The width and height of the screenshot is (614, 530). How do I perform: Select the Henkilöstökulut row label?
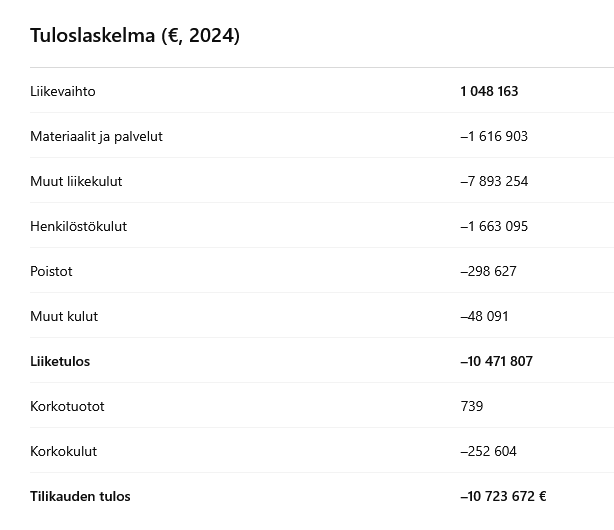click(78, 226)
